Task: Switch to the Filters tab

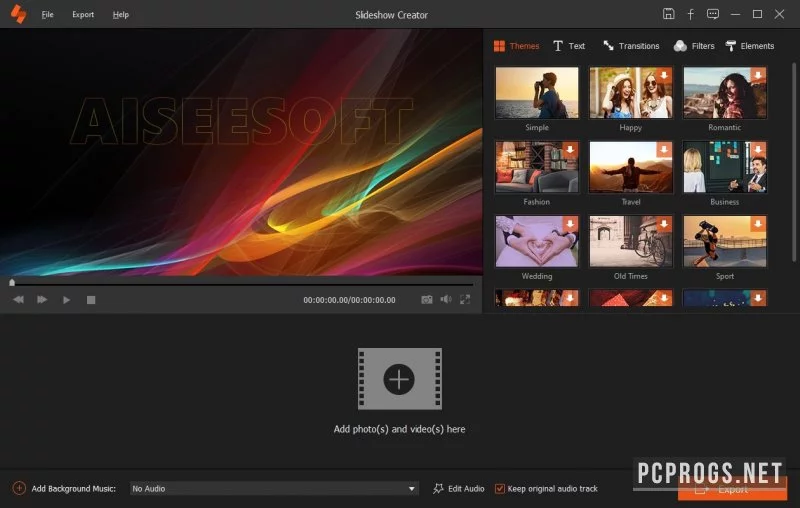Action: click(x=694, y=46)
